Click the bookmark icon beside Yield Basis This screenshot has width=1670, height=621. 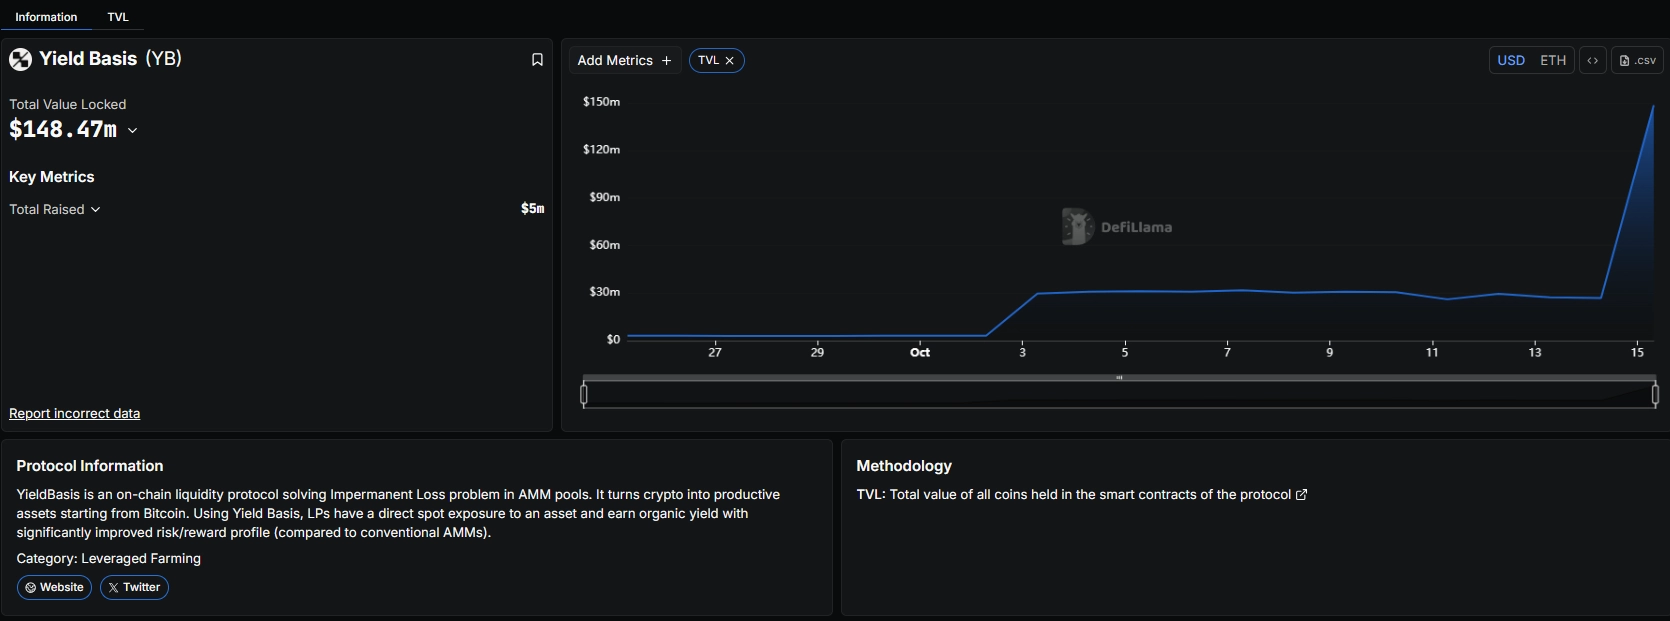537,60
